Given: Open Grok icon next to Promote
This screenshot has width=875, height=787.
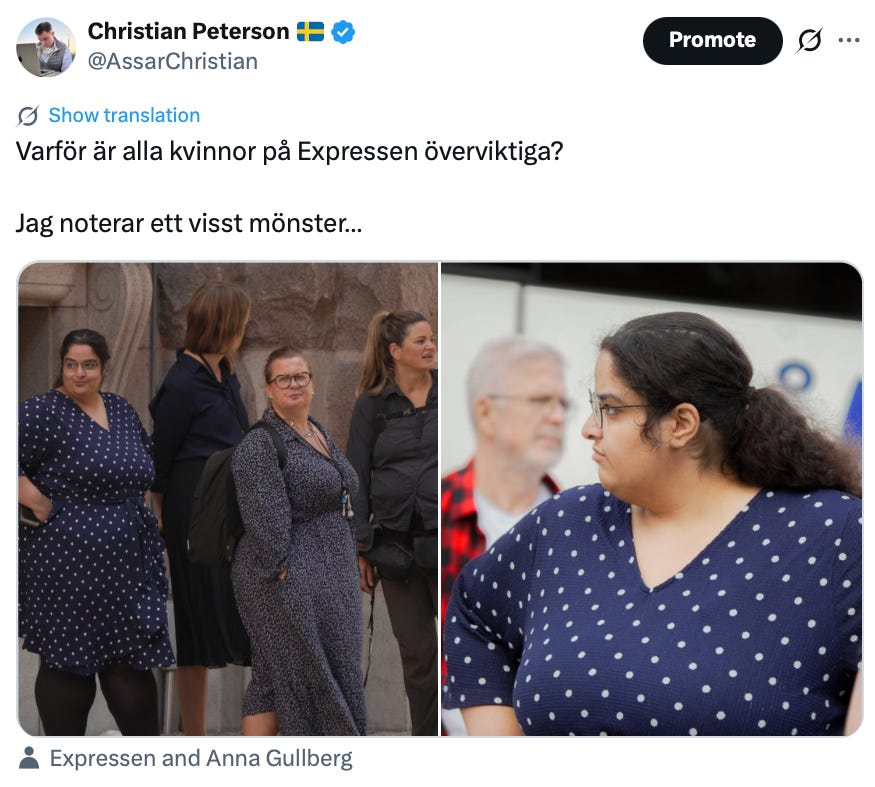Looking at the screenshot, I should click(810, 40).
